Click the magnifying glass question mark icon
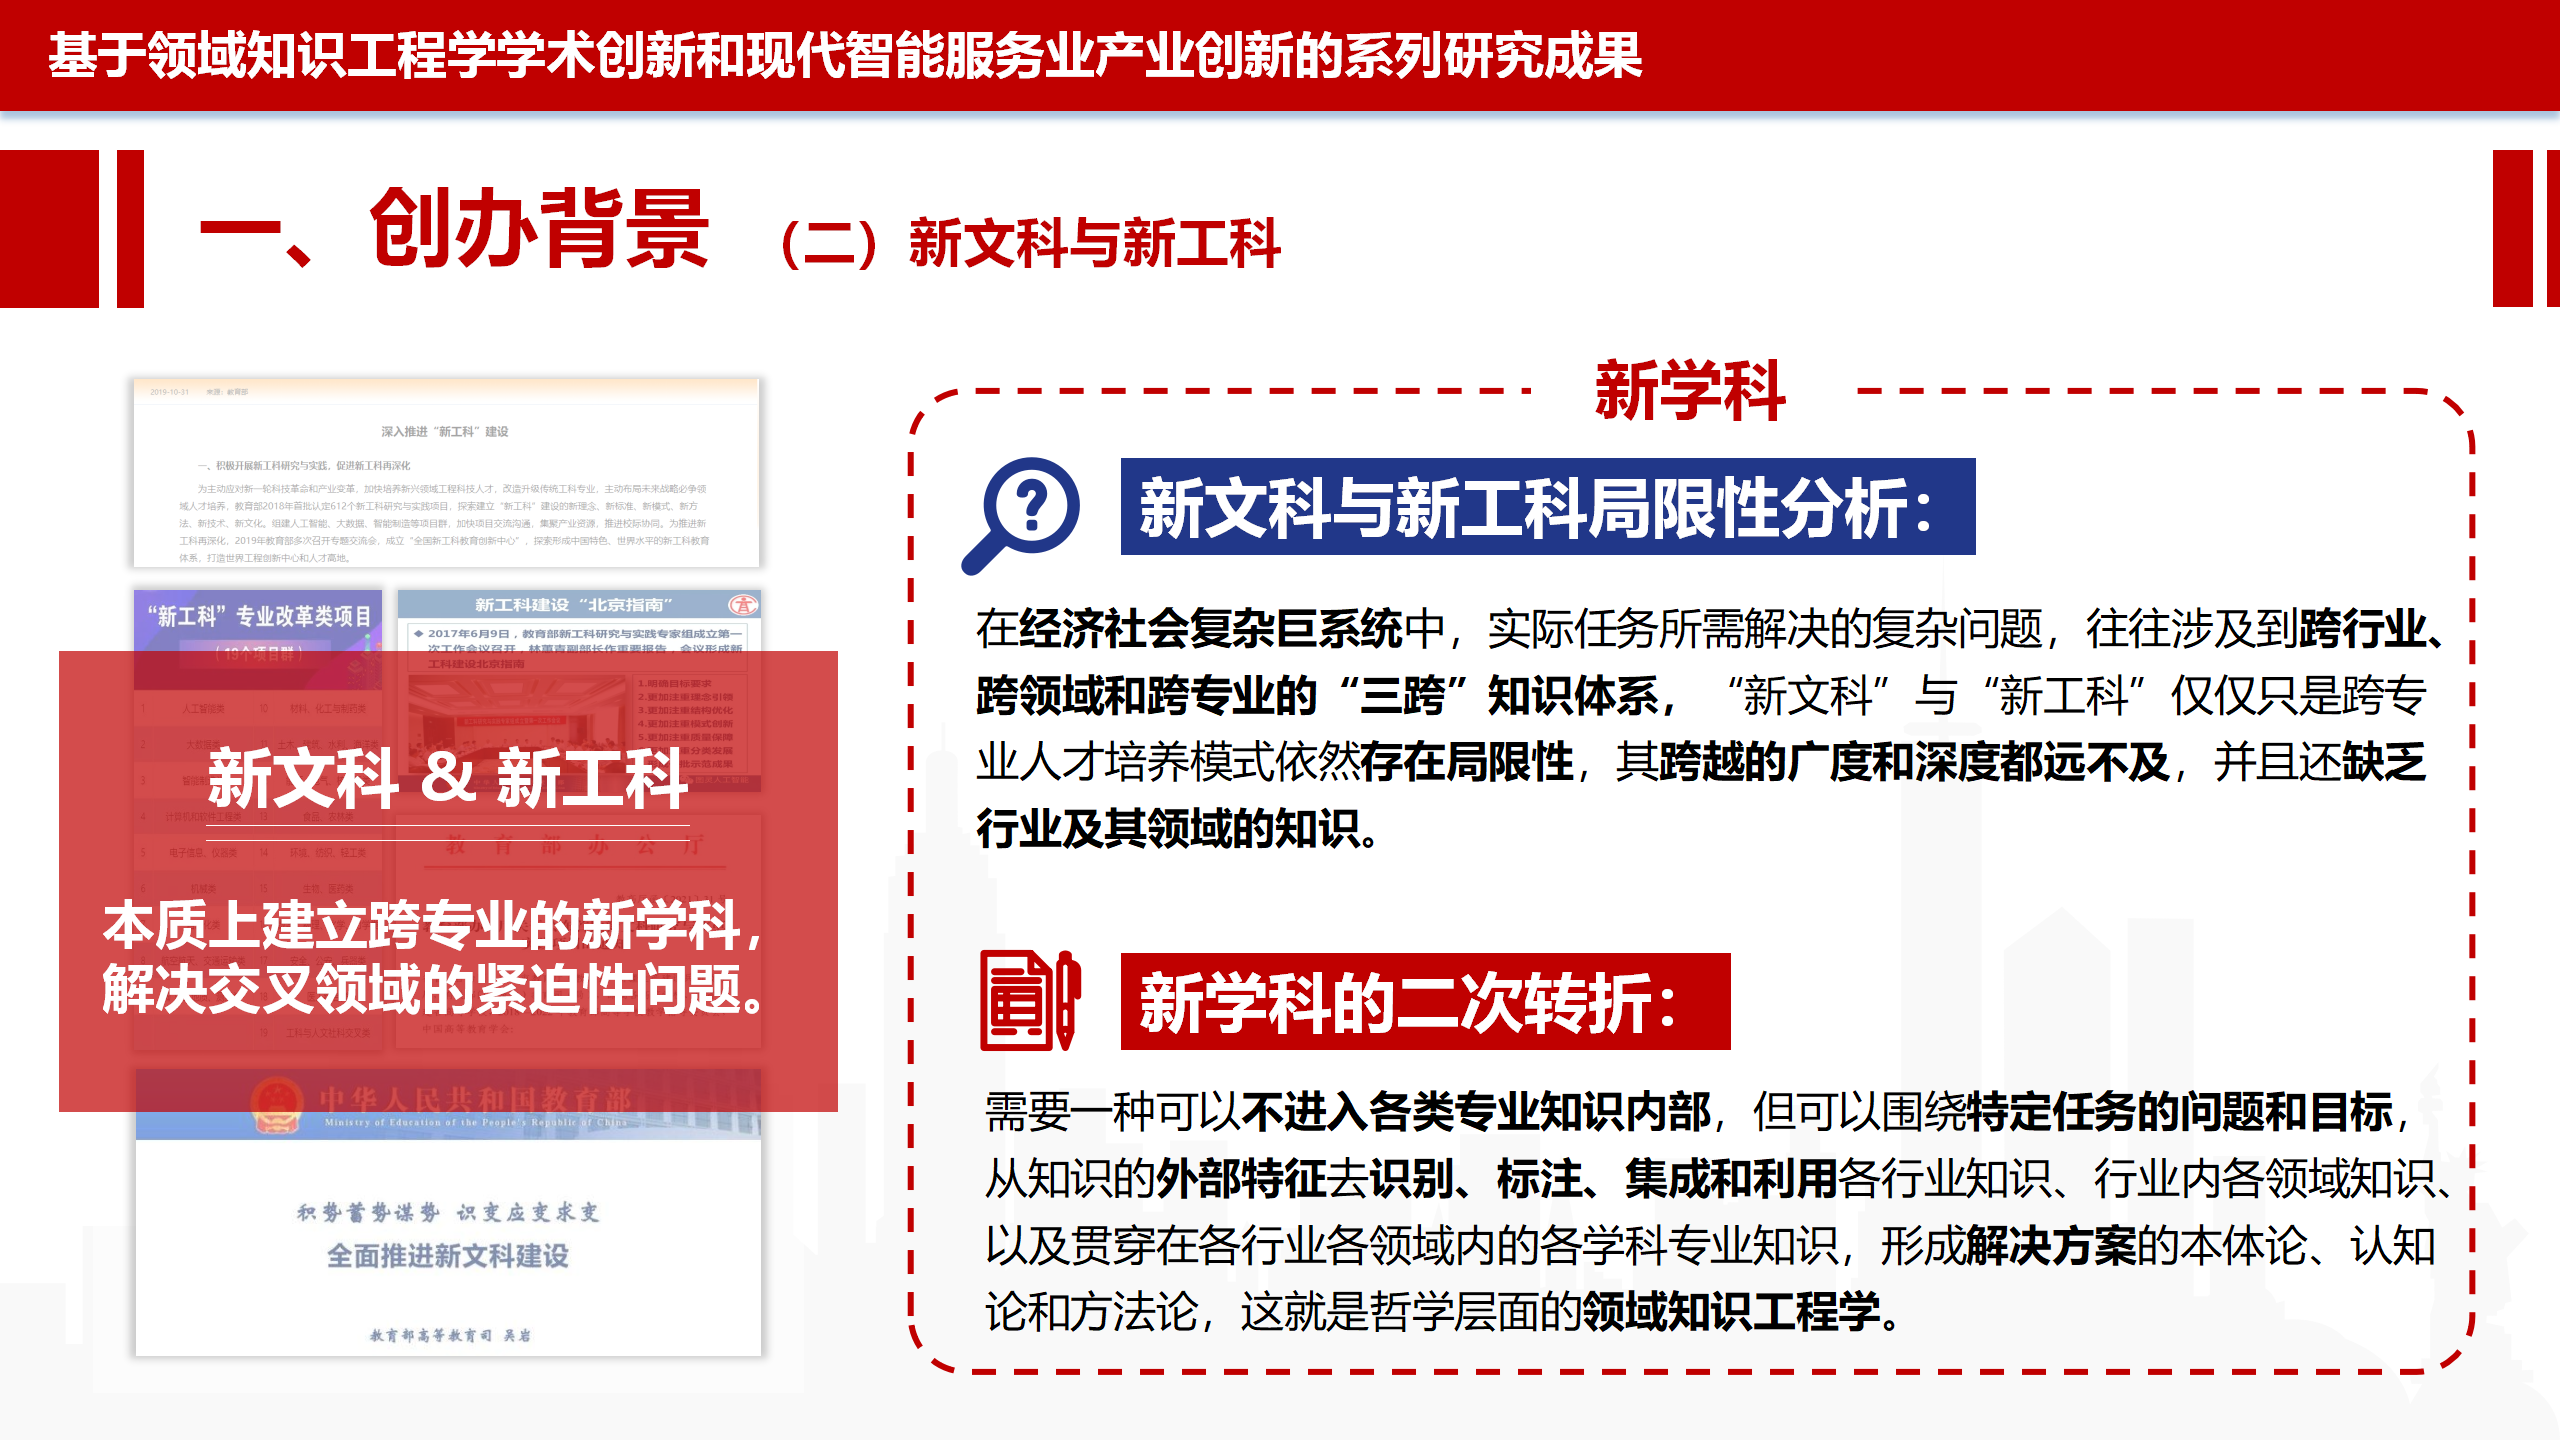Image resolution: width=2560 pixels, height=1440 pixels. point(1021,515)
